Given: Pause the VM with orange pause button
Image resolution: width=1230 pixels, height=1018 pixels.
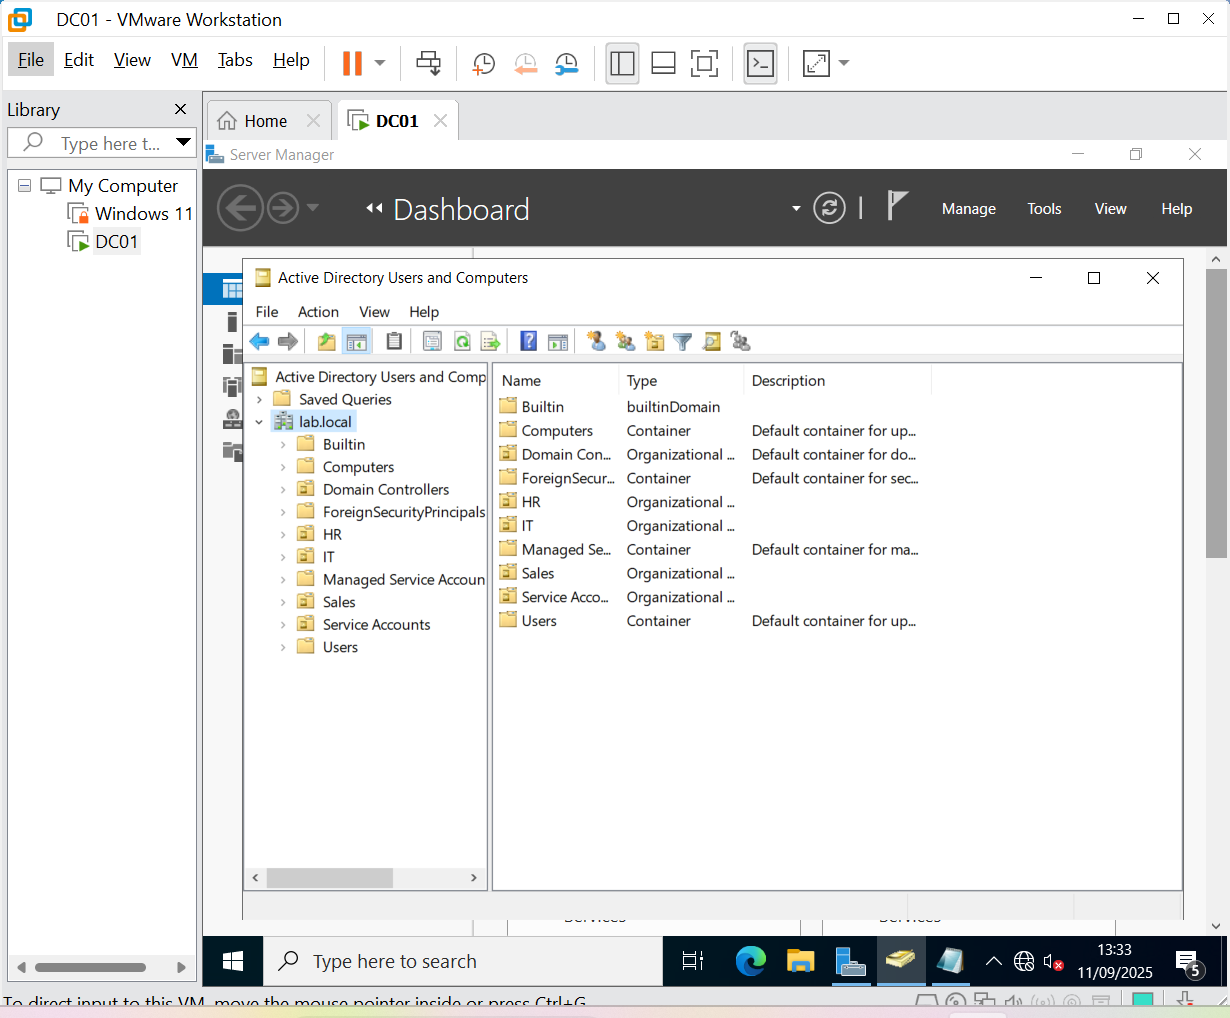Looking at the screenshot, I should click(x=352, y=63).
